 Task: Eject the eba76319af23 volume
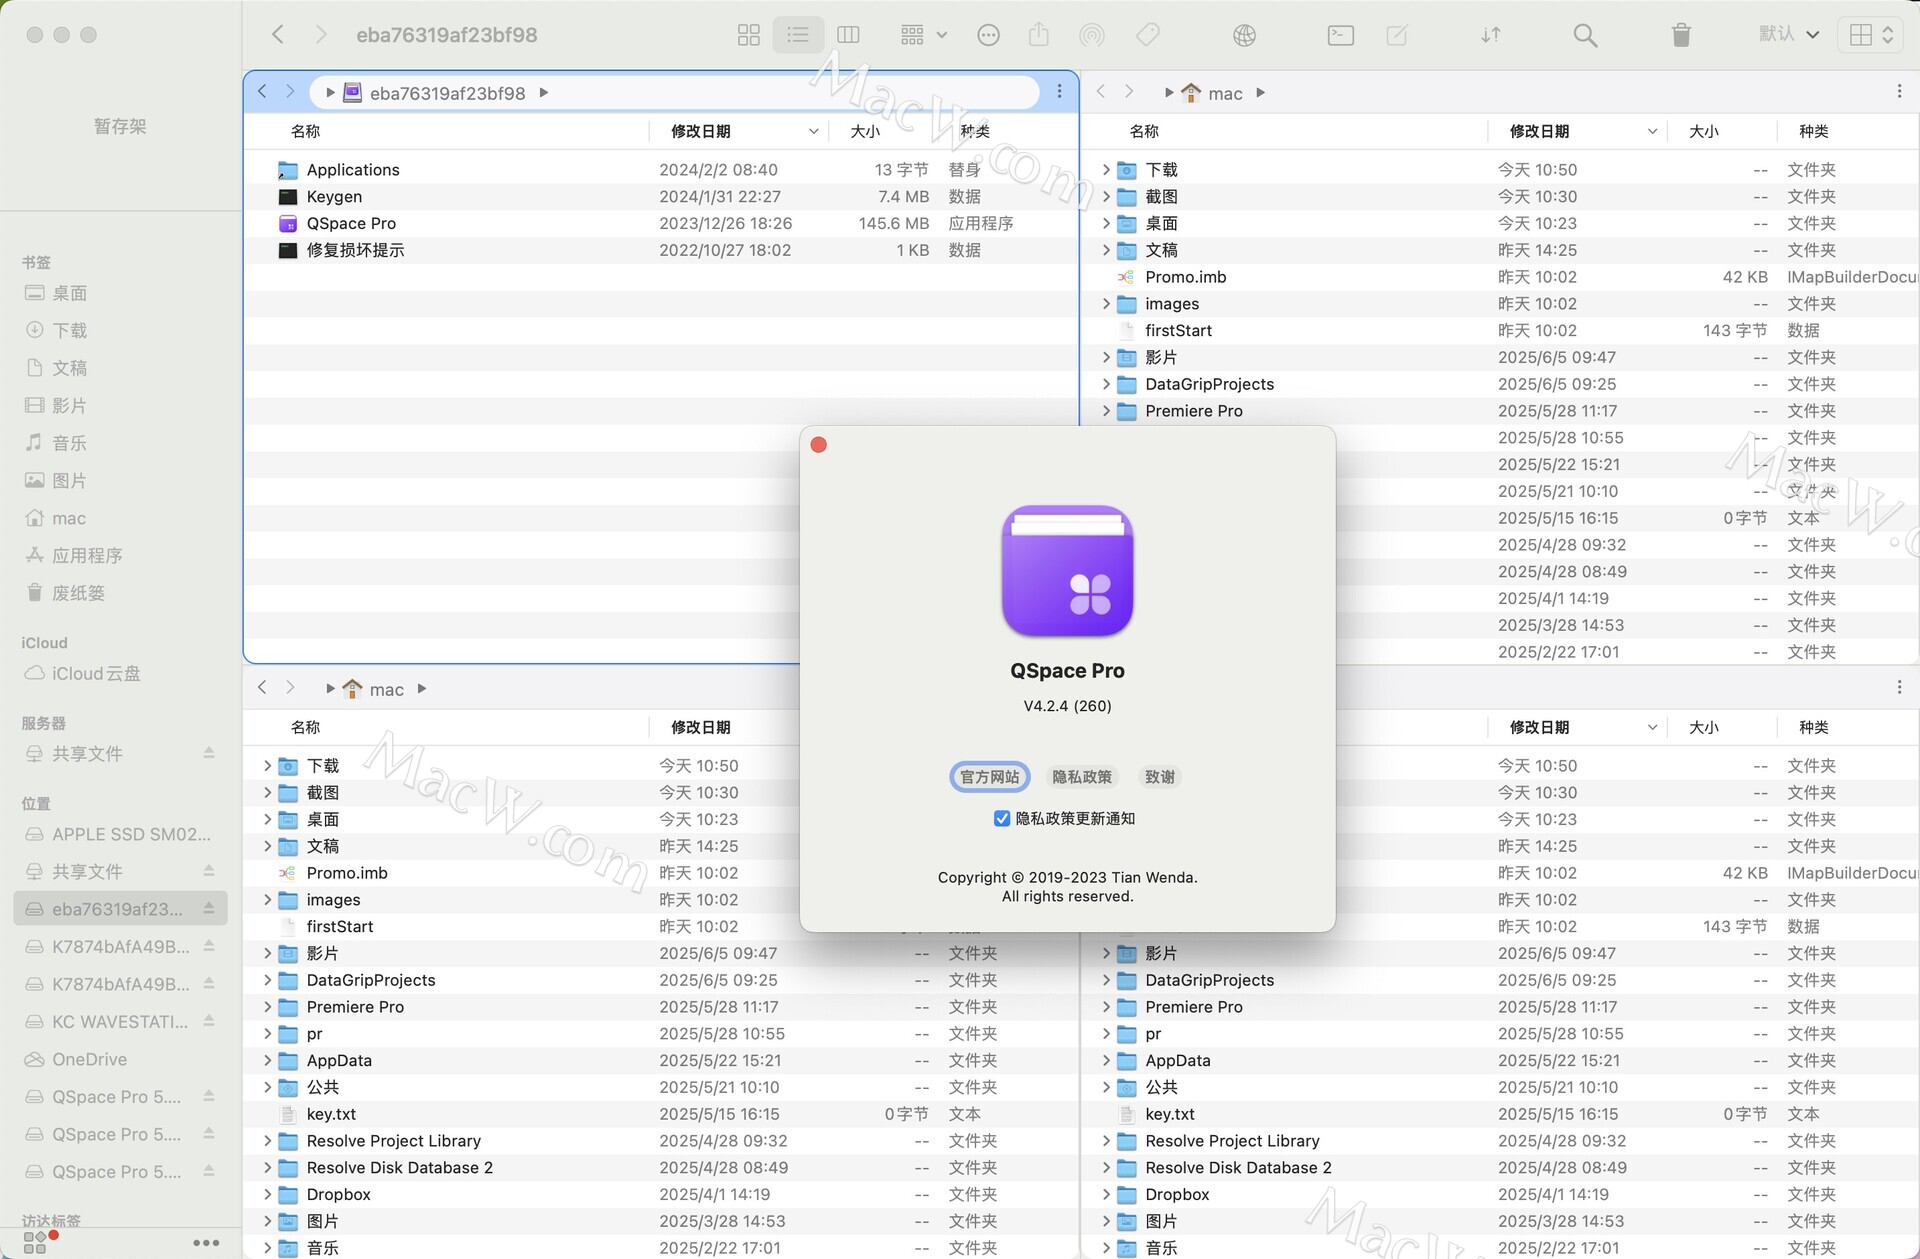coord(209,909)
